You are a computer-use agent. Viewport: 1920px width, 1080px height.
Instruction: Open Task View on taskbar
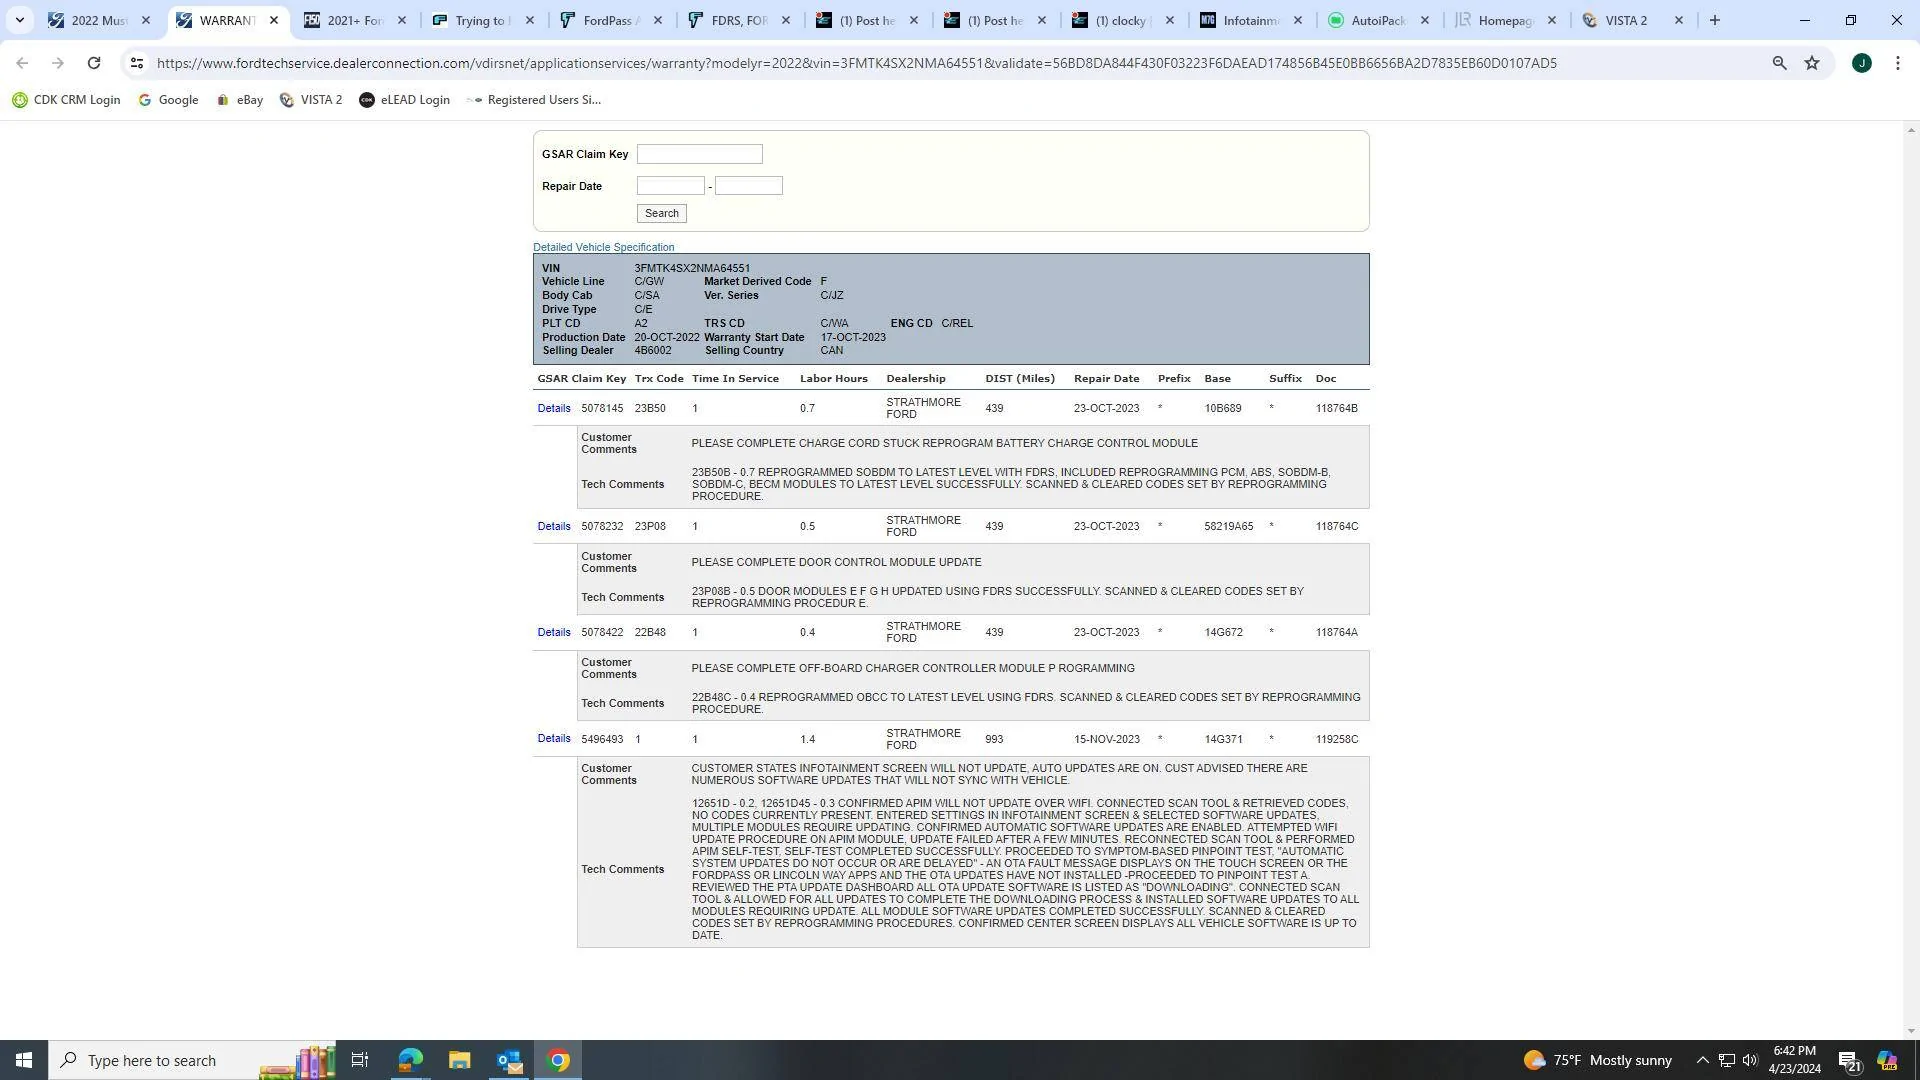point(360,1060)
